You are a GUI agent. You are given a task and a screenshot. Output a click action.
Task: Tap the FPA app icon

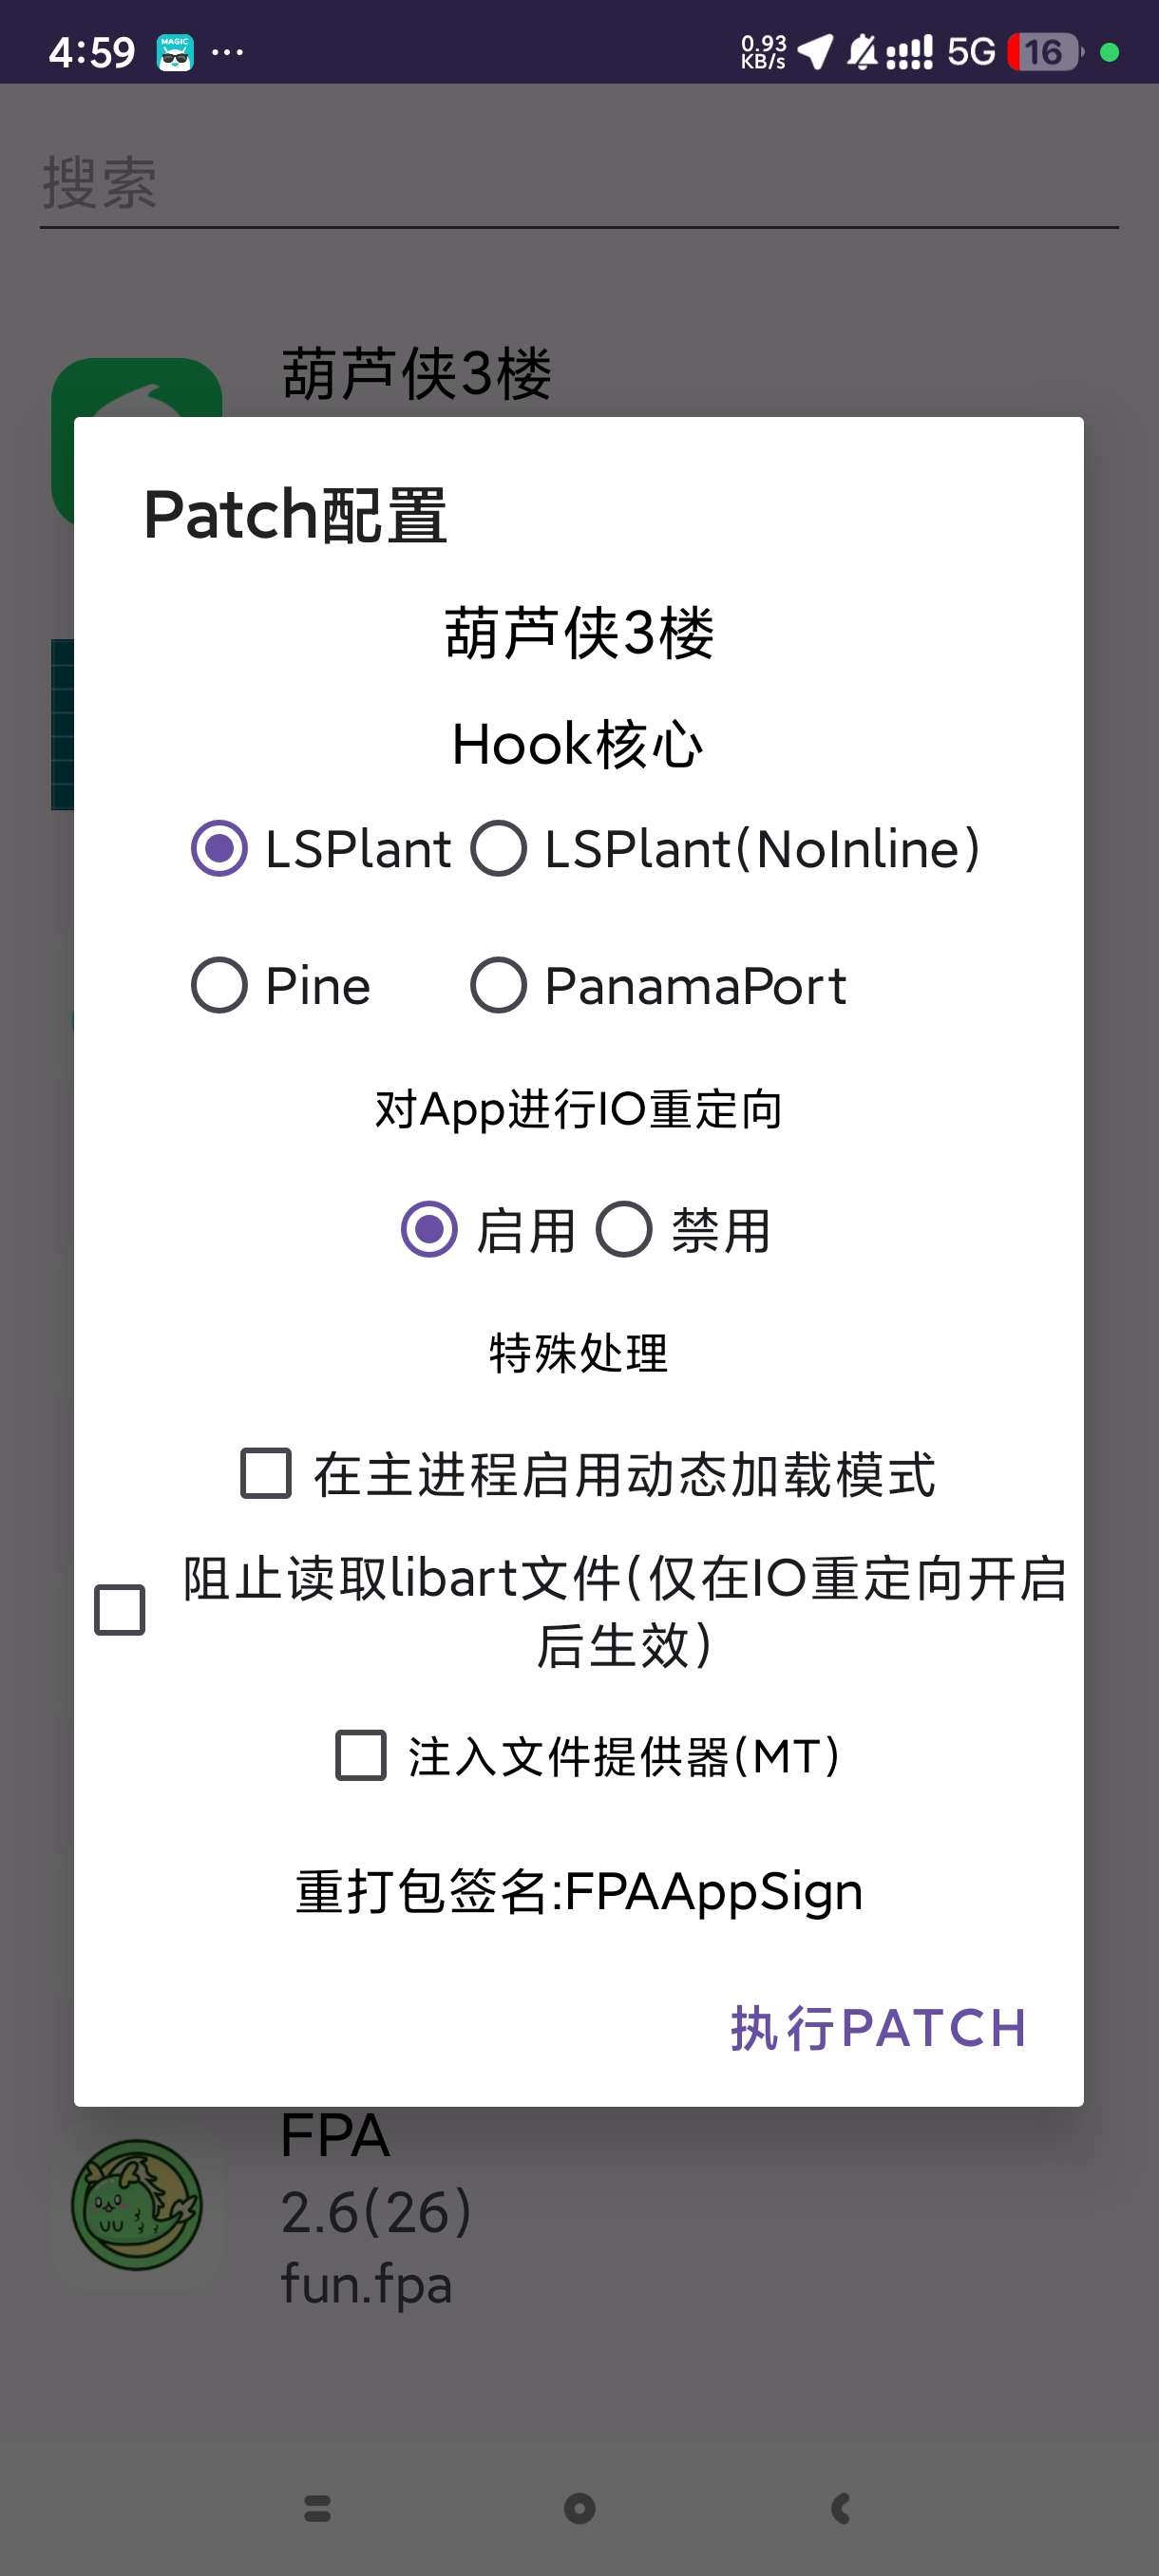tap(137, 2205)
